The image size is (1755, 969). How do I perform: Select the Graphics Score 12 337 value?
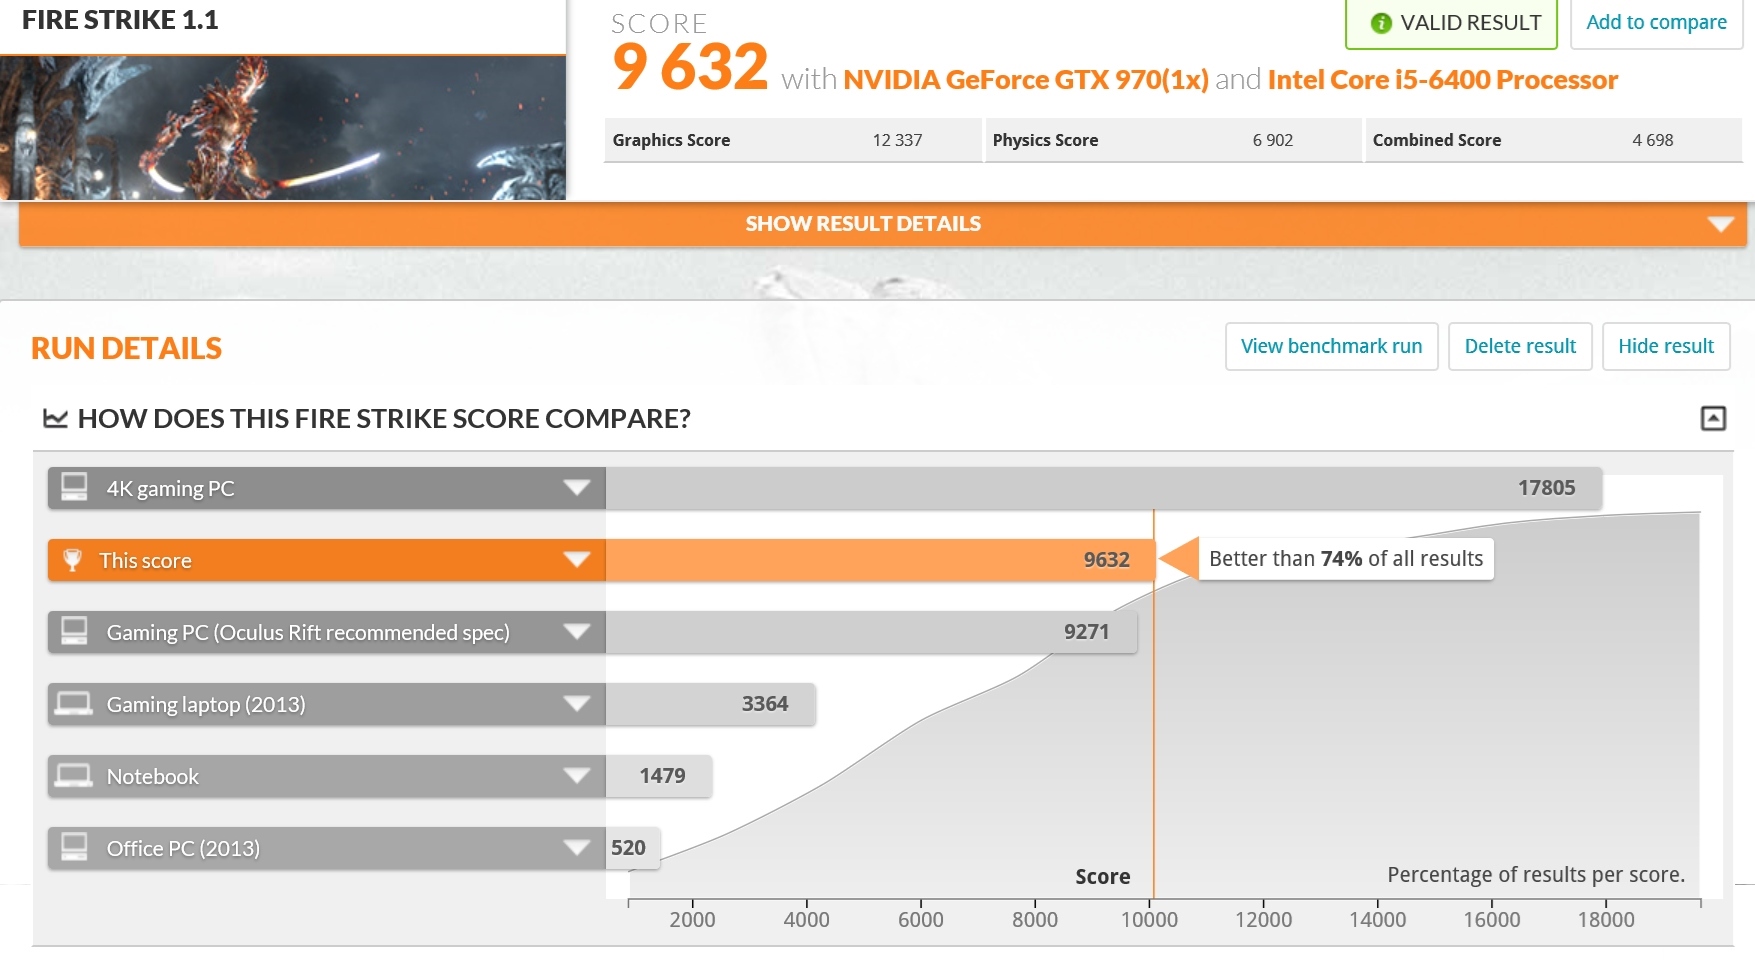point(897,140)
